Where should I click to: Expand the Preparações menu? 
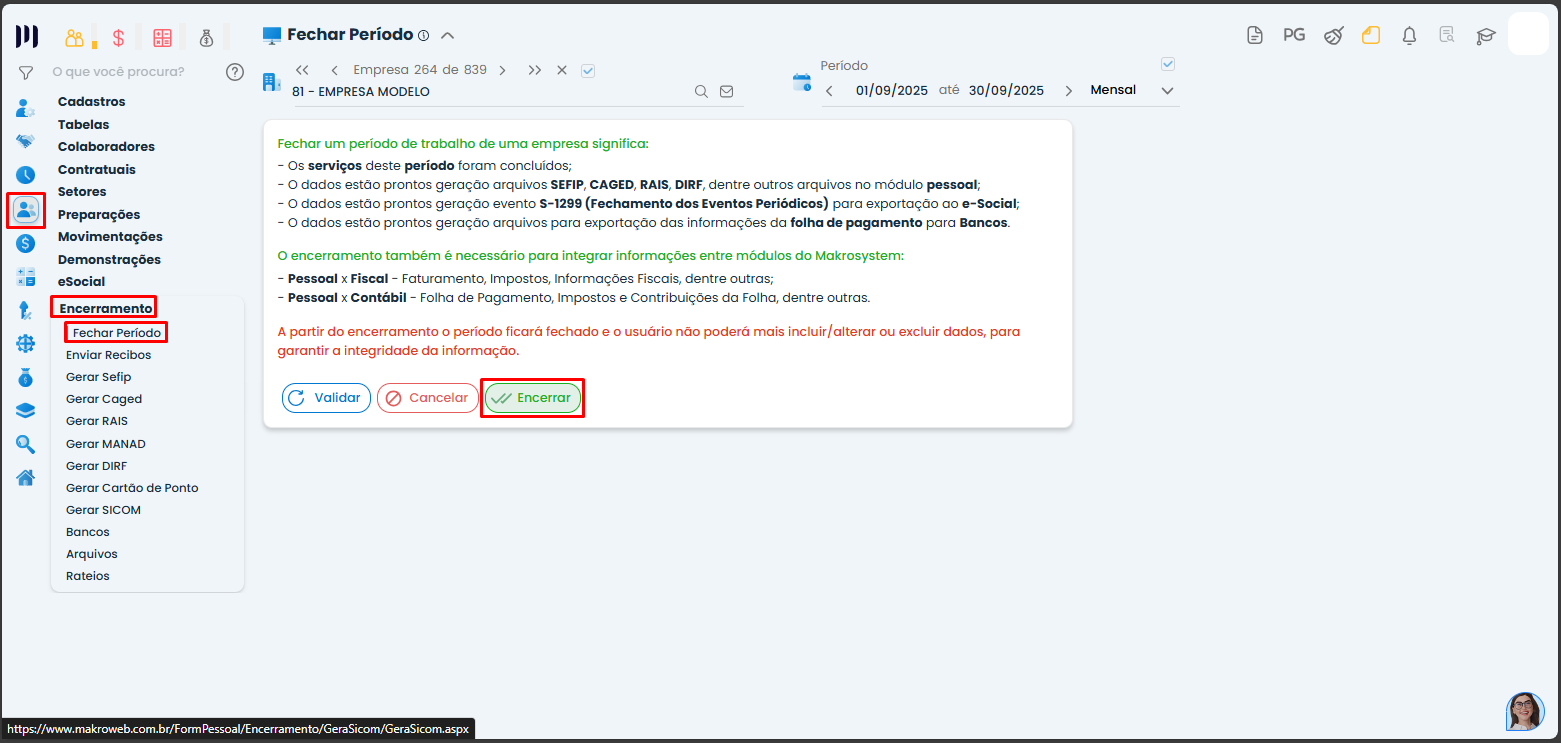(x=99, y=215)
